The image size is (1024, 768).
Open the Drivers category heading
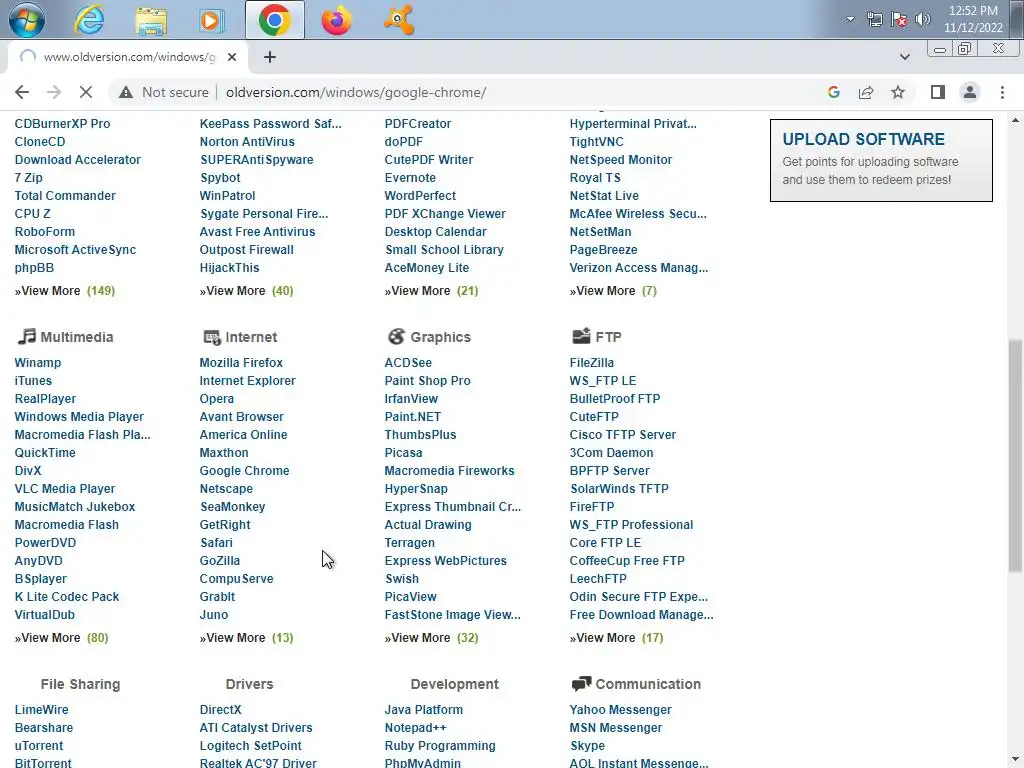point(249,684)
